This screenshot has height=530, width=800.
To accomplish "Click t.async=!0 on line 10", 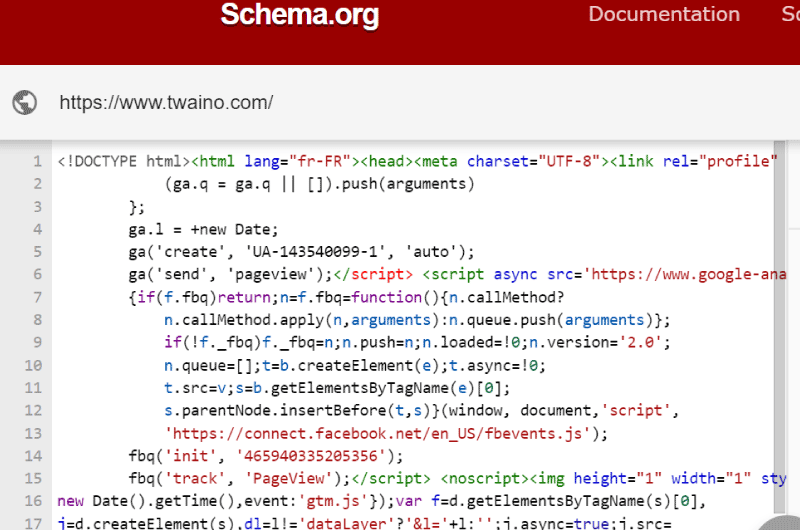I will click(492, 365).
